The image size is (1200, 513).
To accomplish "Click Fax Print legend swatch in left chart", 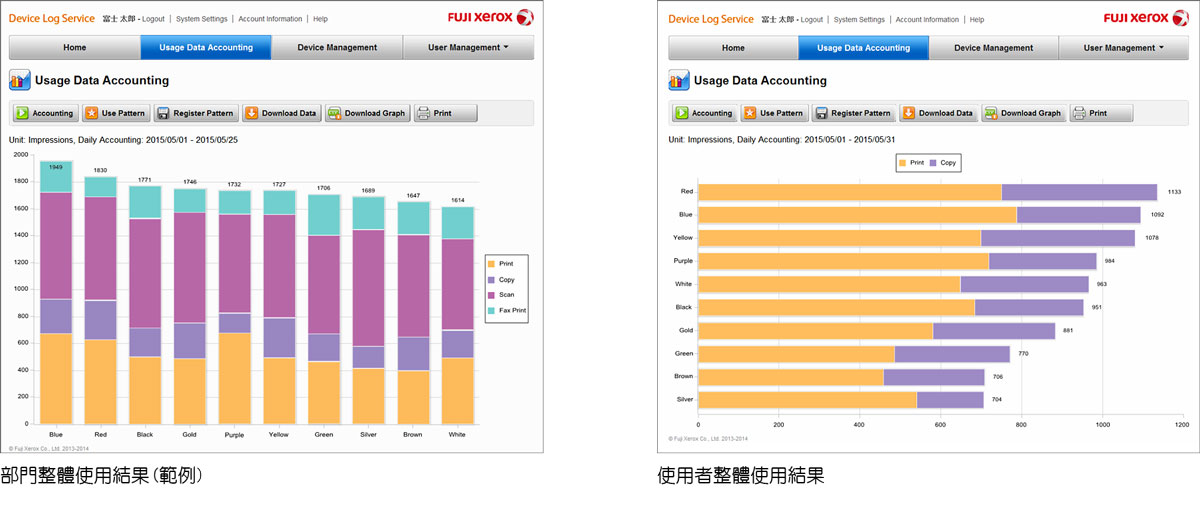I will pyautogui.click(x=491, y=311).
